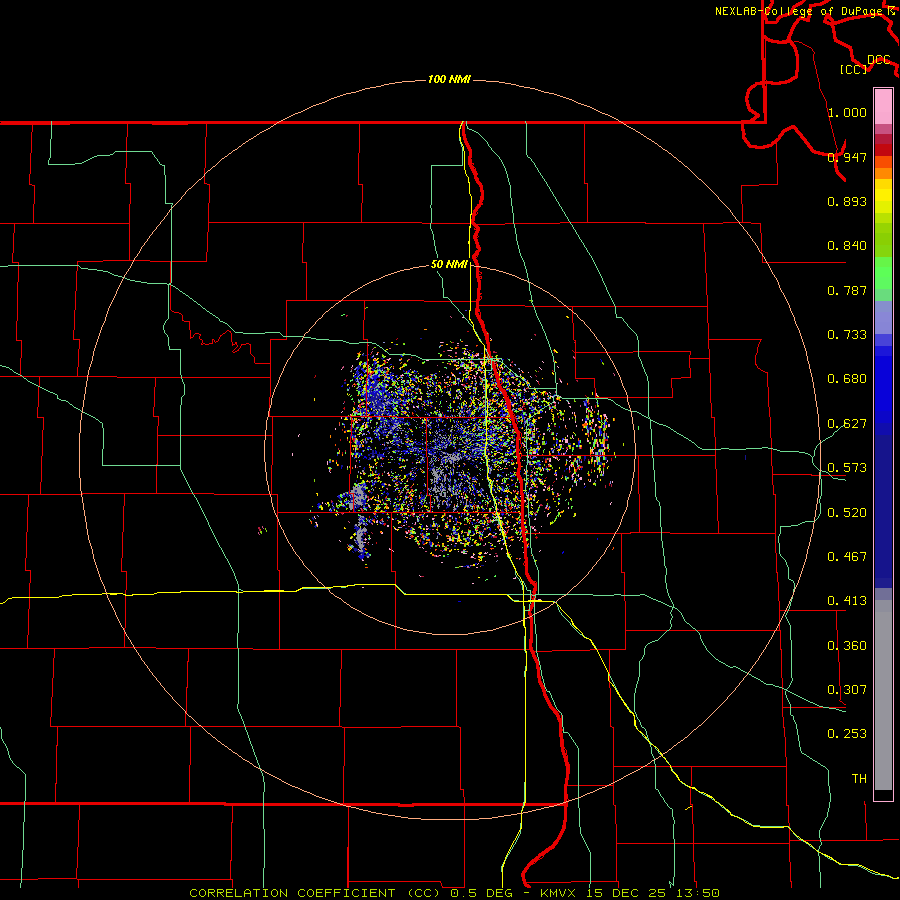The image size is (900, 900).
Task: Click the NEXLAB-College of DuPage label
Action: (x=801, y=11)
